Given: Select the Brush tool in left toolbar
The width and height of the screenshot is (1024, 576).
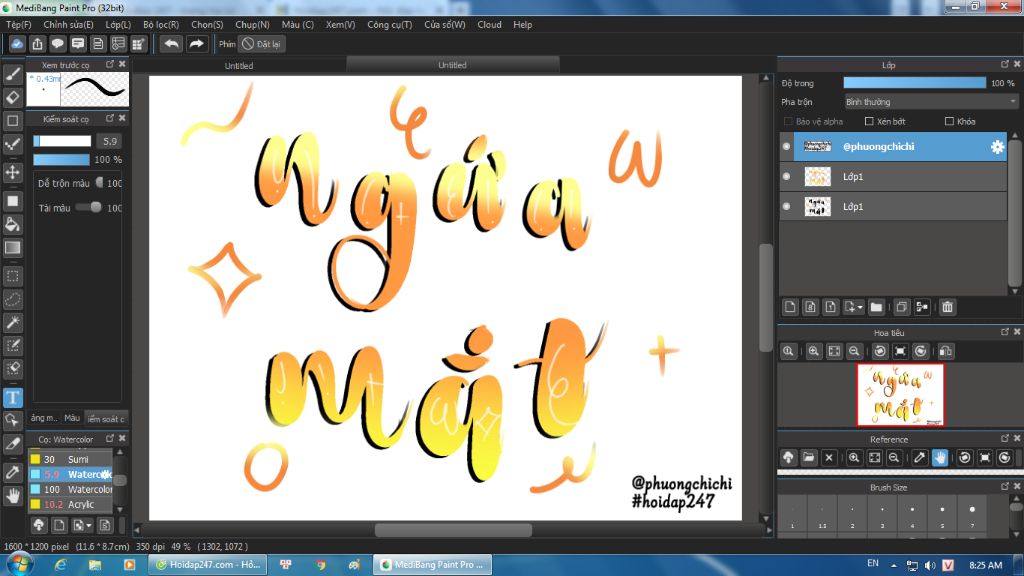Looking at the screenshot, I should [12, 74].
